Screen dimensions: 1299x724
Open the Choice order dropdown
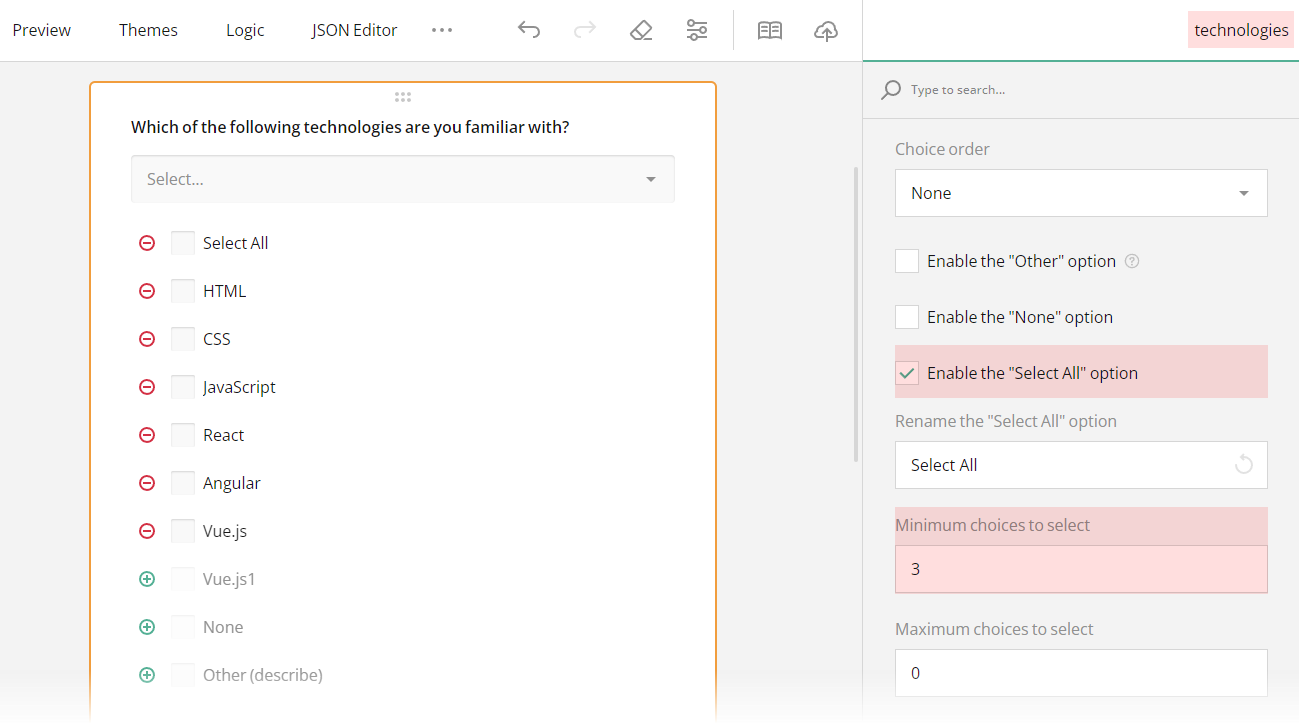pyautogui.click(x=1080, y=193)
